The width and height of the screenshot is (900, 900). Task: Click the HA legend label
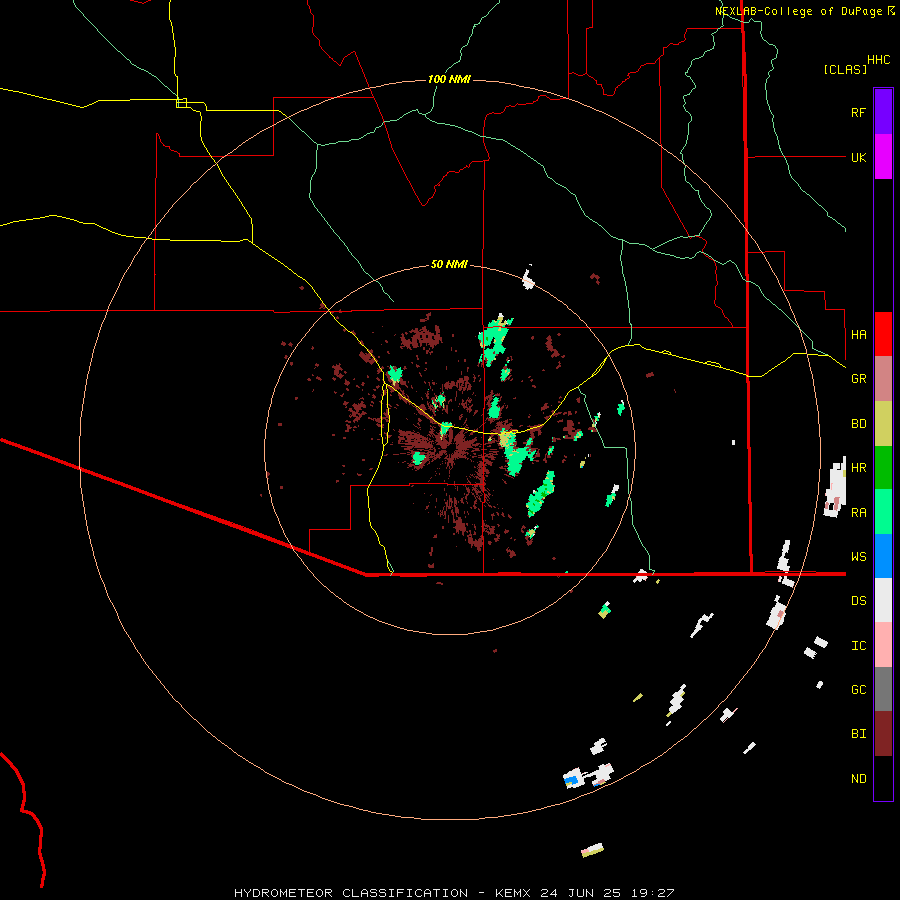[x=858, y=335]
